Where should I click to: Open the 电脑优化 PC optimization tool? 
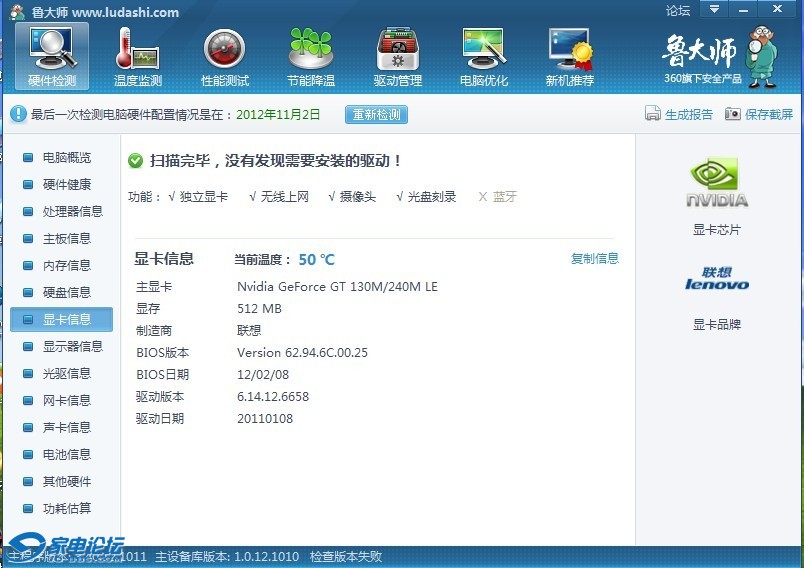pos(483,56)
